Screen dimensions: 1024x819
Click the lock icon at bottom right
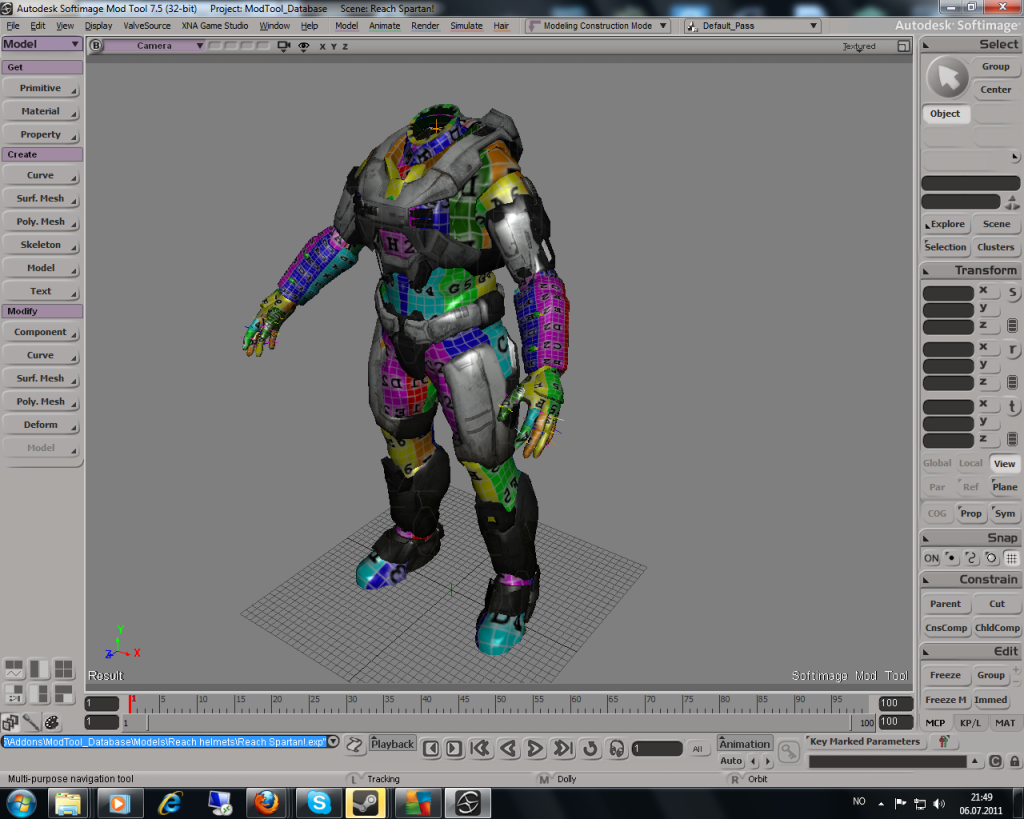click(x=1014, y=761)
